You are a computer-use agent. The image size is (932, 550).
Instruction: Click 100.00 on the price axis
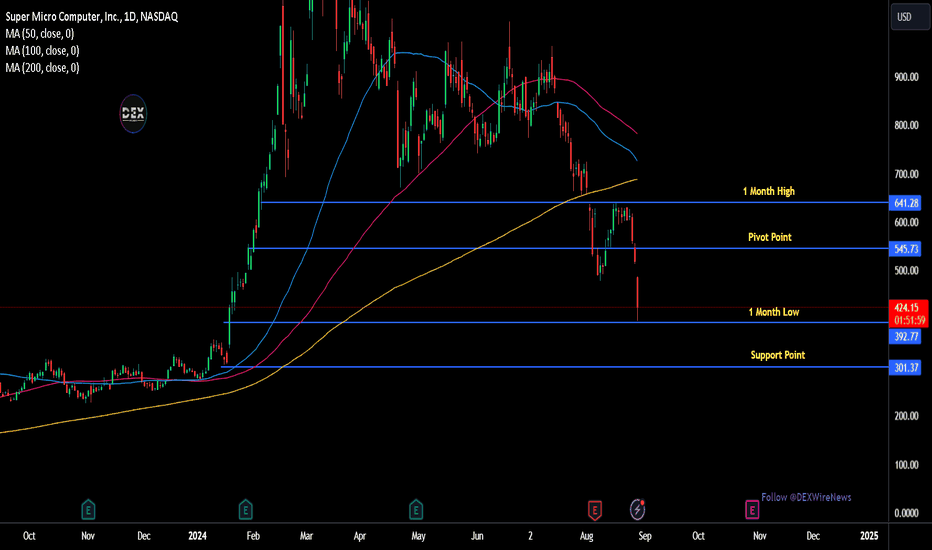(906, 465)
